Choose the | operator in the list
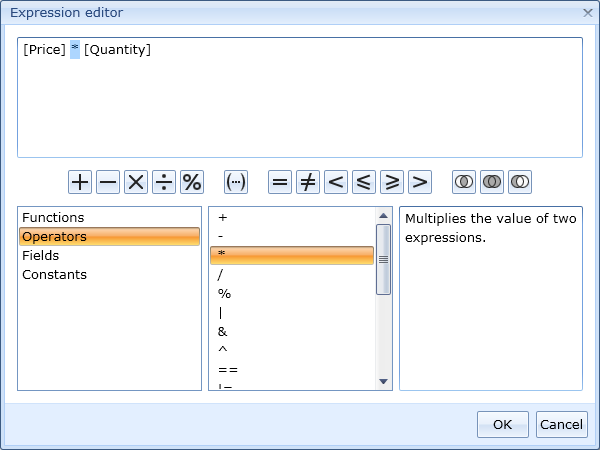 point(292,313)
